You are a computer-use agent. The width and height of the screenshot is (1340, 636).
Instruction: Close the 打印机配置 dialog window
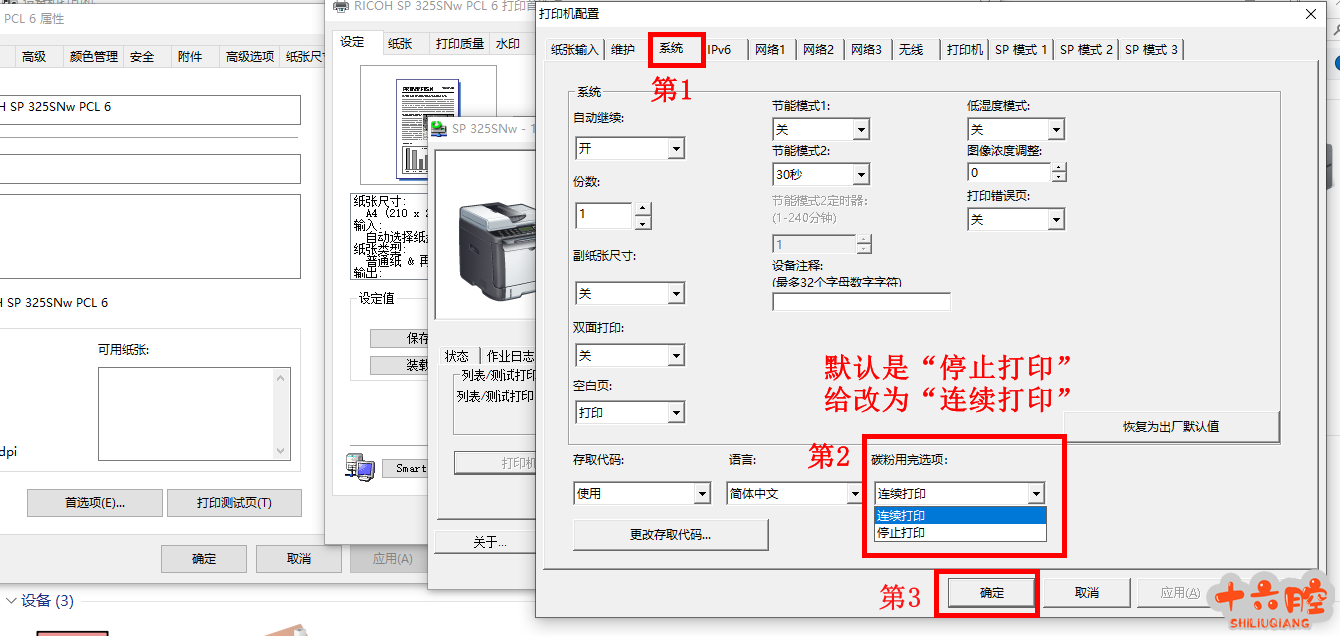1310,14
